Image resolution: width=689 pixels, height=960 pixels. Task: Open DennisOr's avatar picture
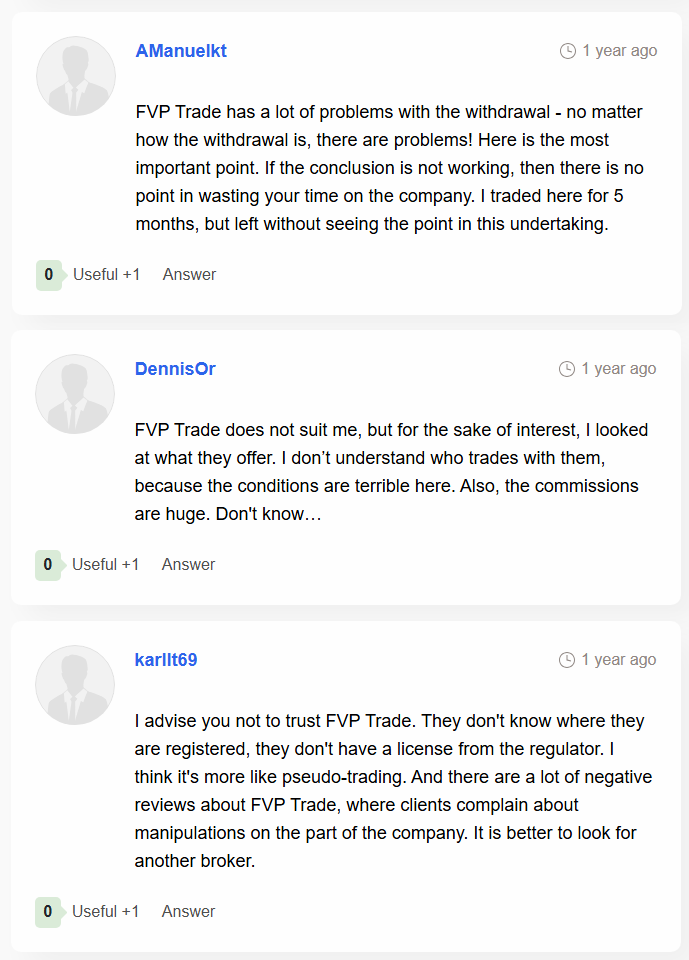[75, 394]
